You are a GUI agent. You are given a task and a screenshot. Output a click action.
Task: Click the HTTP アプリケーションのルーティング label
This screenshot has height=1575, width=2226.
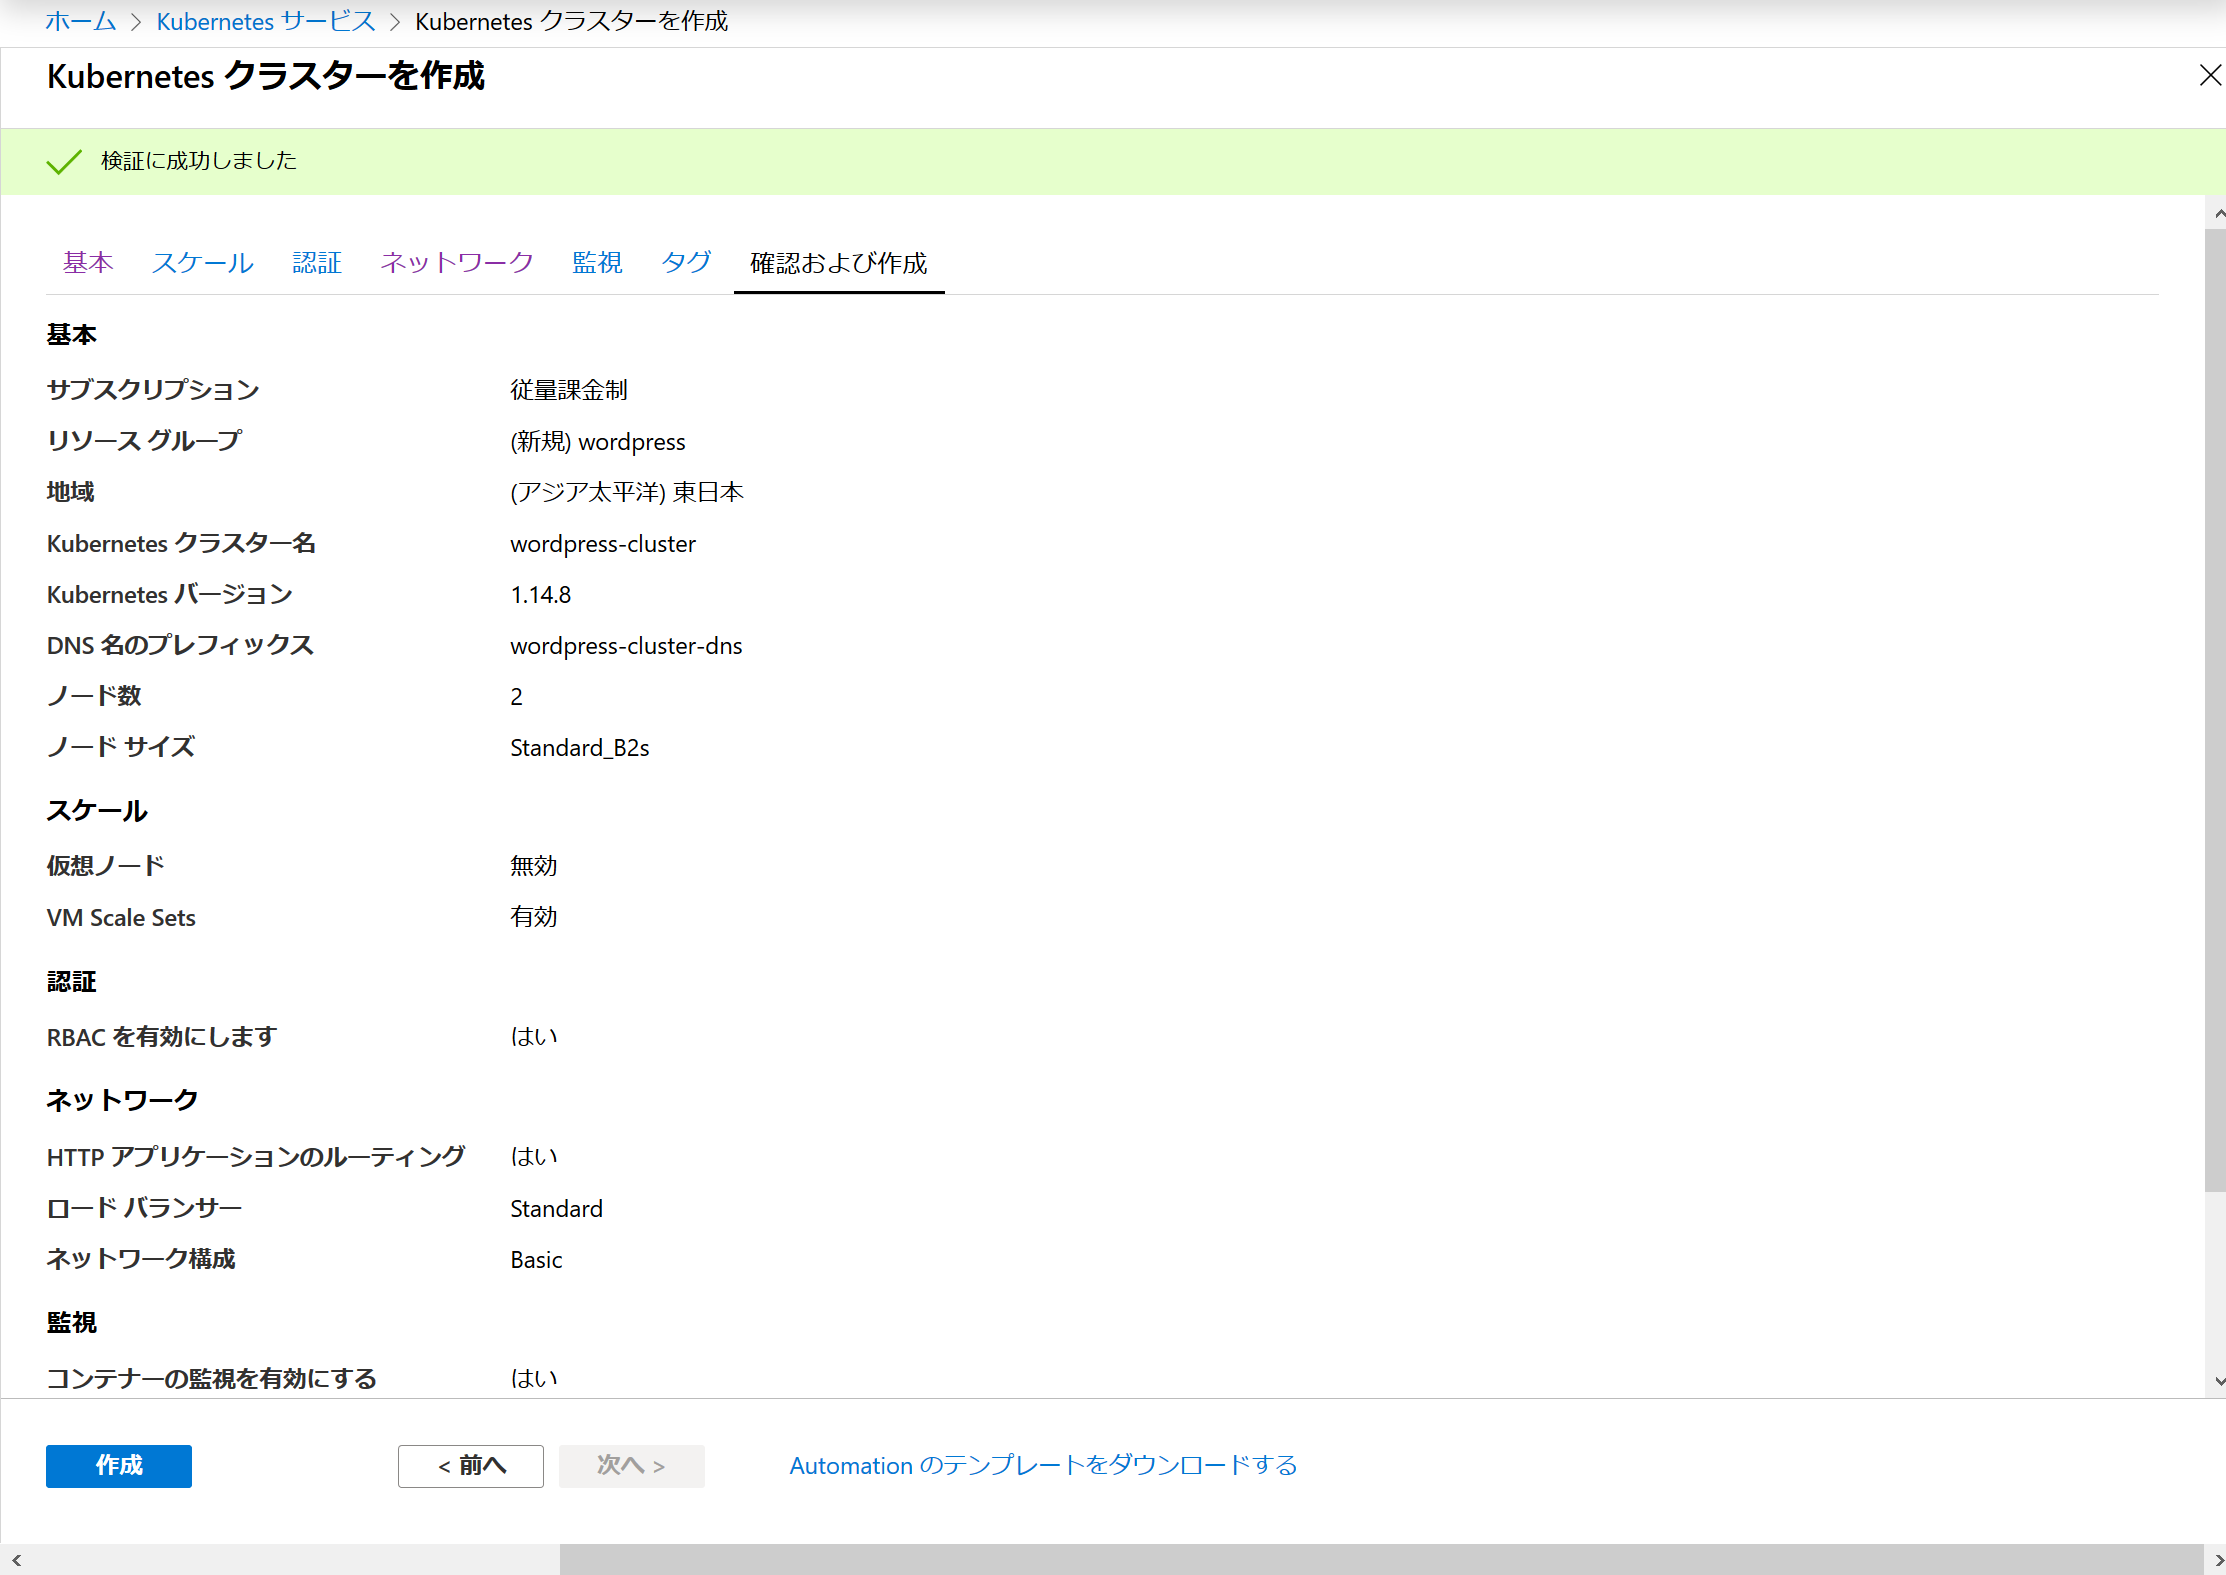[x=256, y=1157]
